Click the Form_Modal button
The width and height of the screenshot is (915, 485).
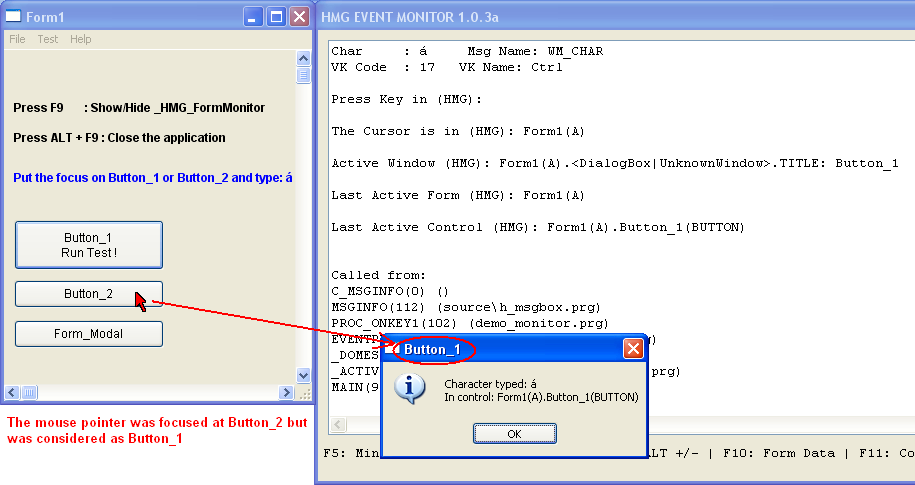pos(89,334)
